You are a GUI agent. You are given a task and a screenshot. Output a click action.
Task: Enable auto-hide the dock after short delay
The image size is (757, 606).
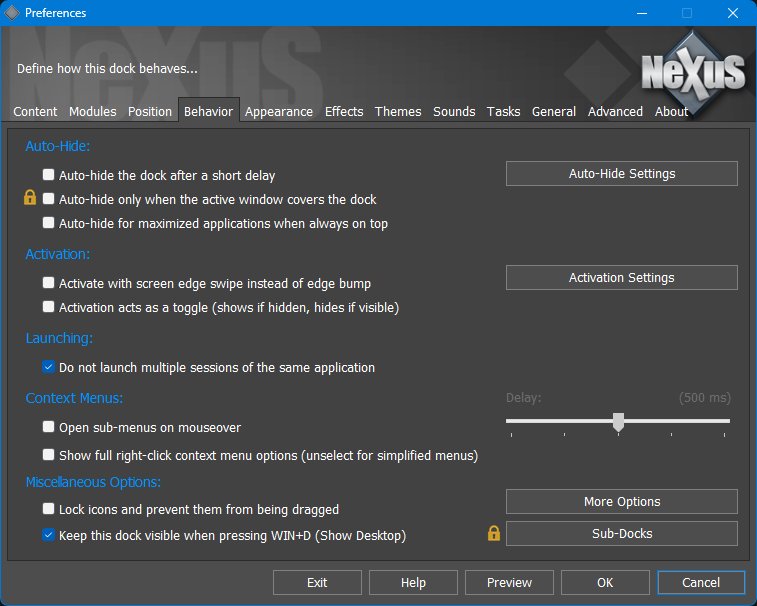point(48,175)
